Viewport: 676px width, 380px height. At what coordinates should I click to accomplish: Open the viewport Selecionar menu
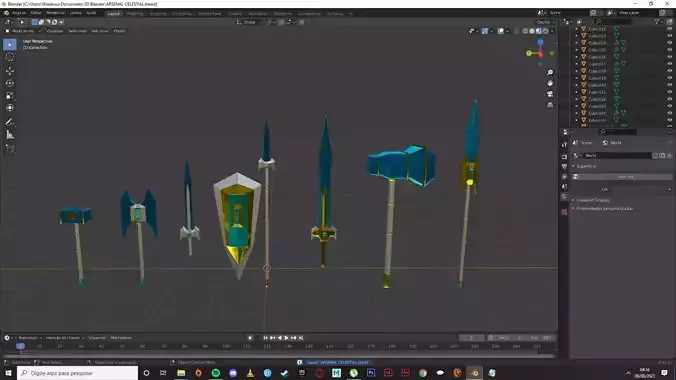pos(78,31)
